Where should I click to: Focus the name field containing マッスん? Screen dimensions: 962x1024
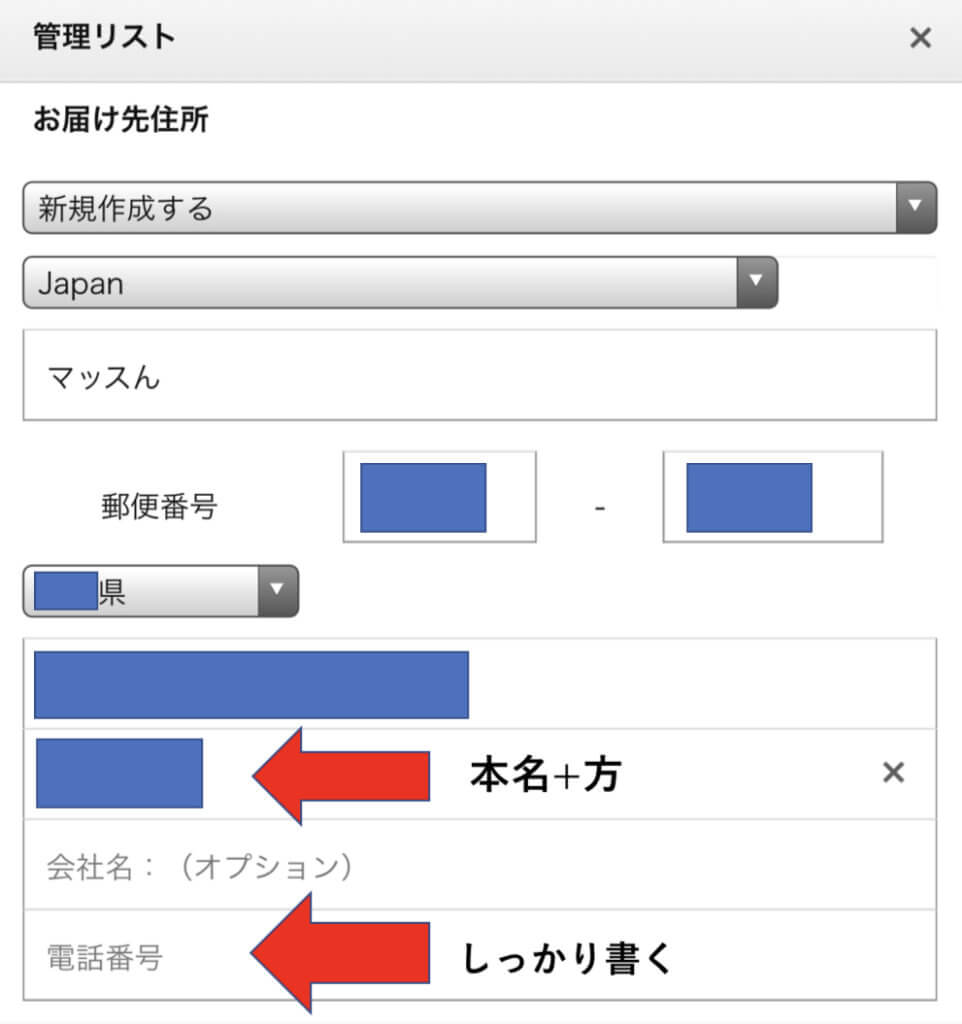(x=479, y=376)
